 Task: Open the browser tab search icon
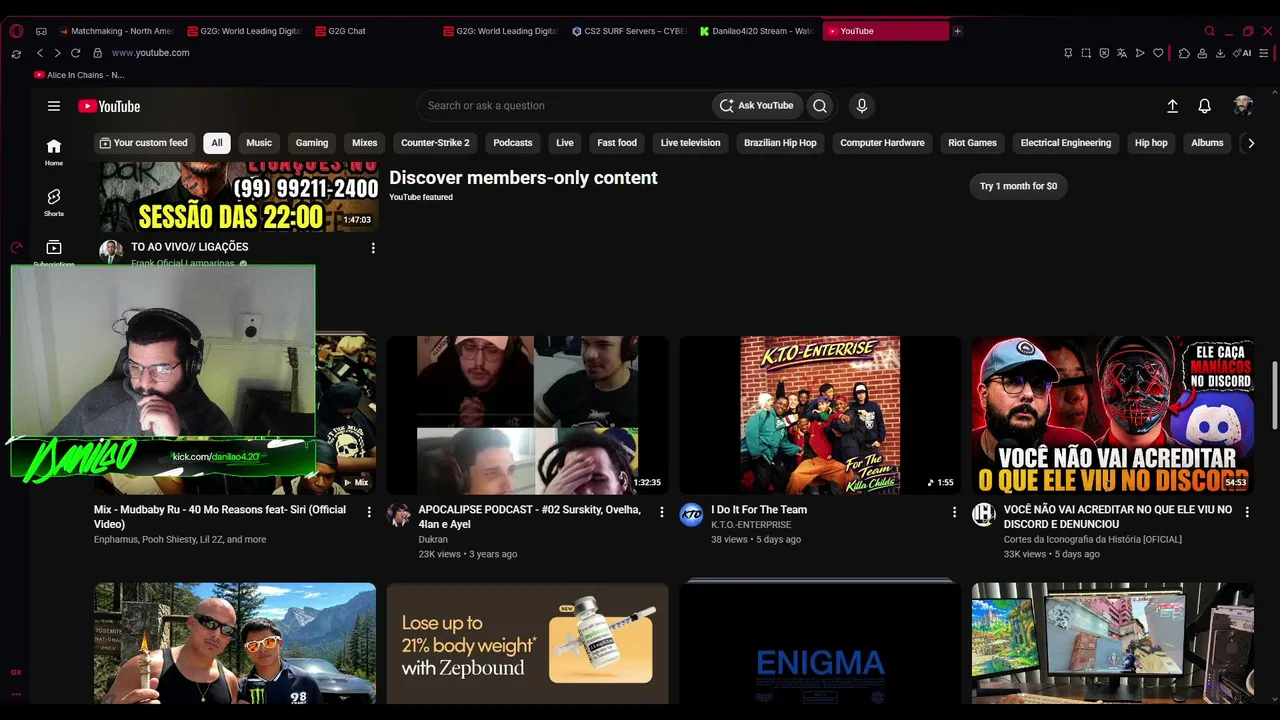pos(1209,31)
